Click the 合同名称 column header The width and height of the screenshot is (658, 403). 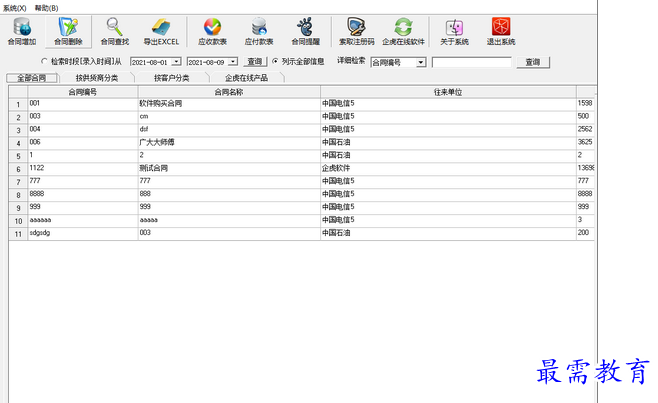[x=229, y=92]
